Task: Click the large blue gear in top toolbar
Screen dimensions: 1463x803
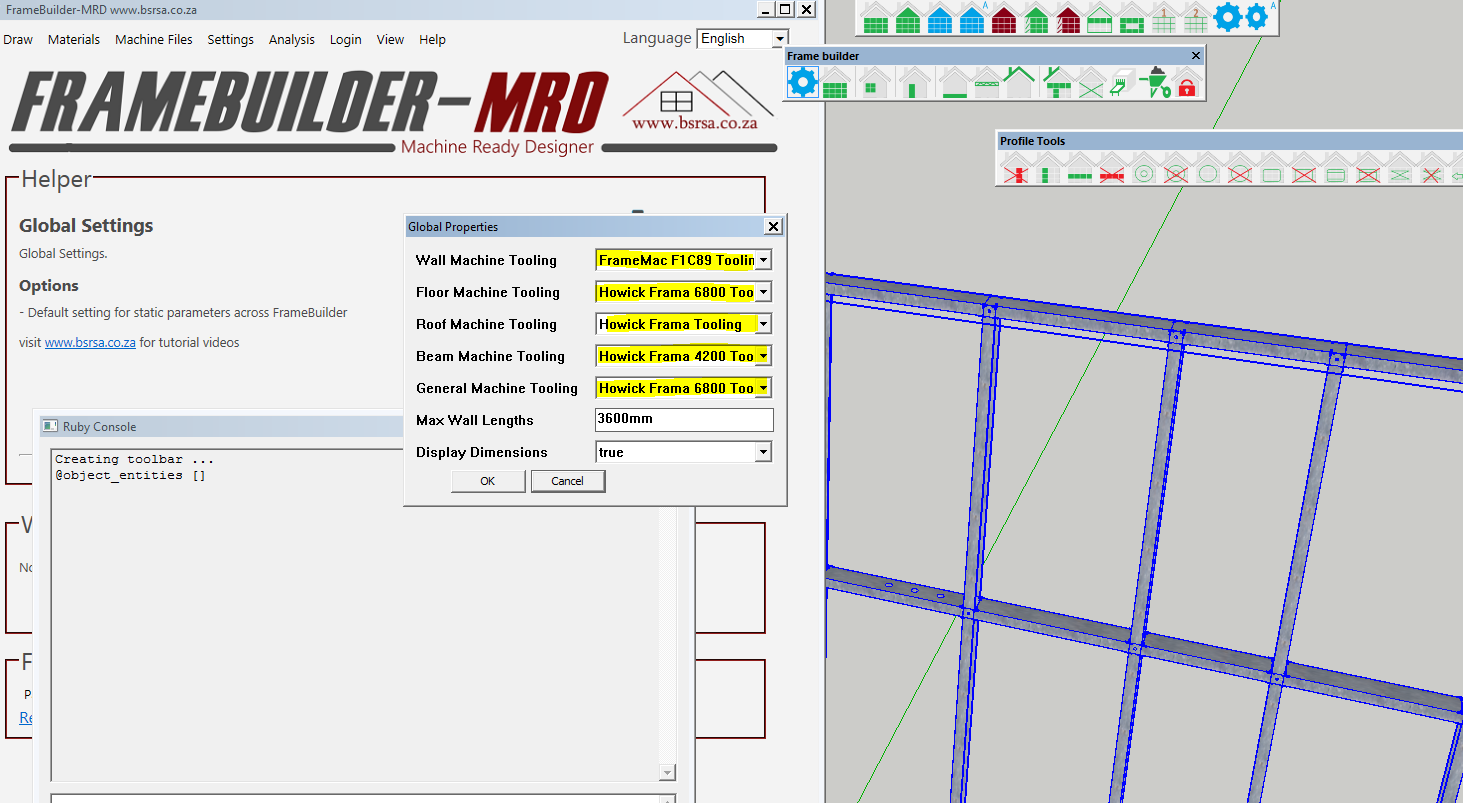Action: pos(1228,17)
